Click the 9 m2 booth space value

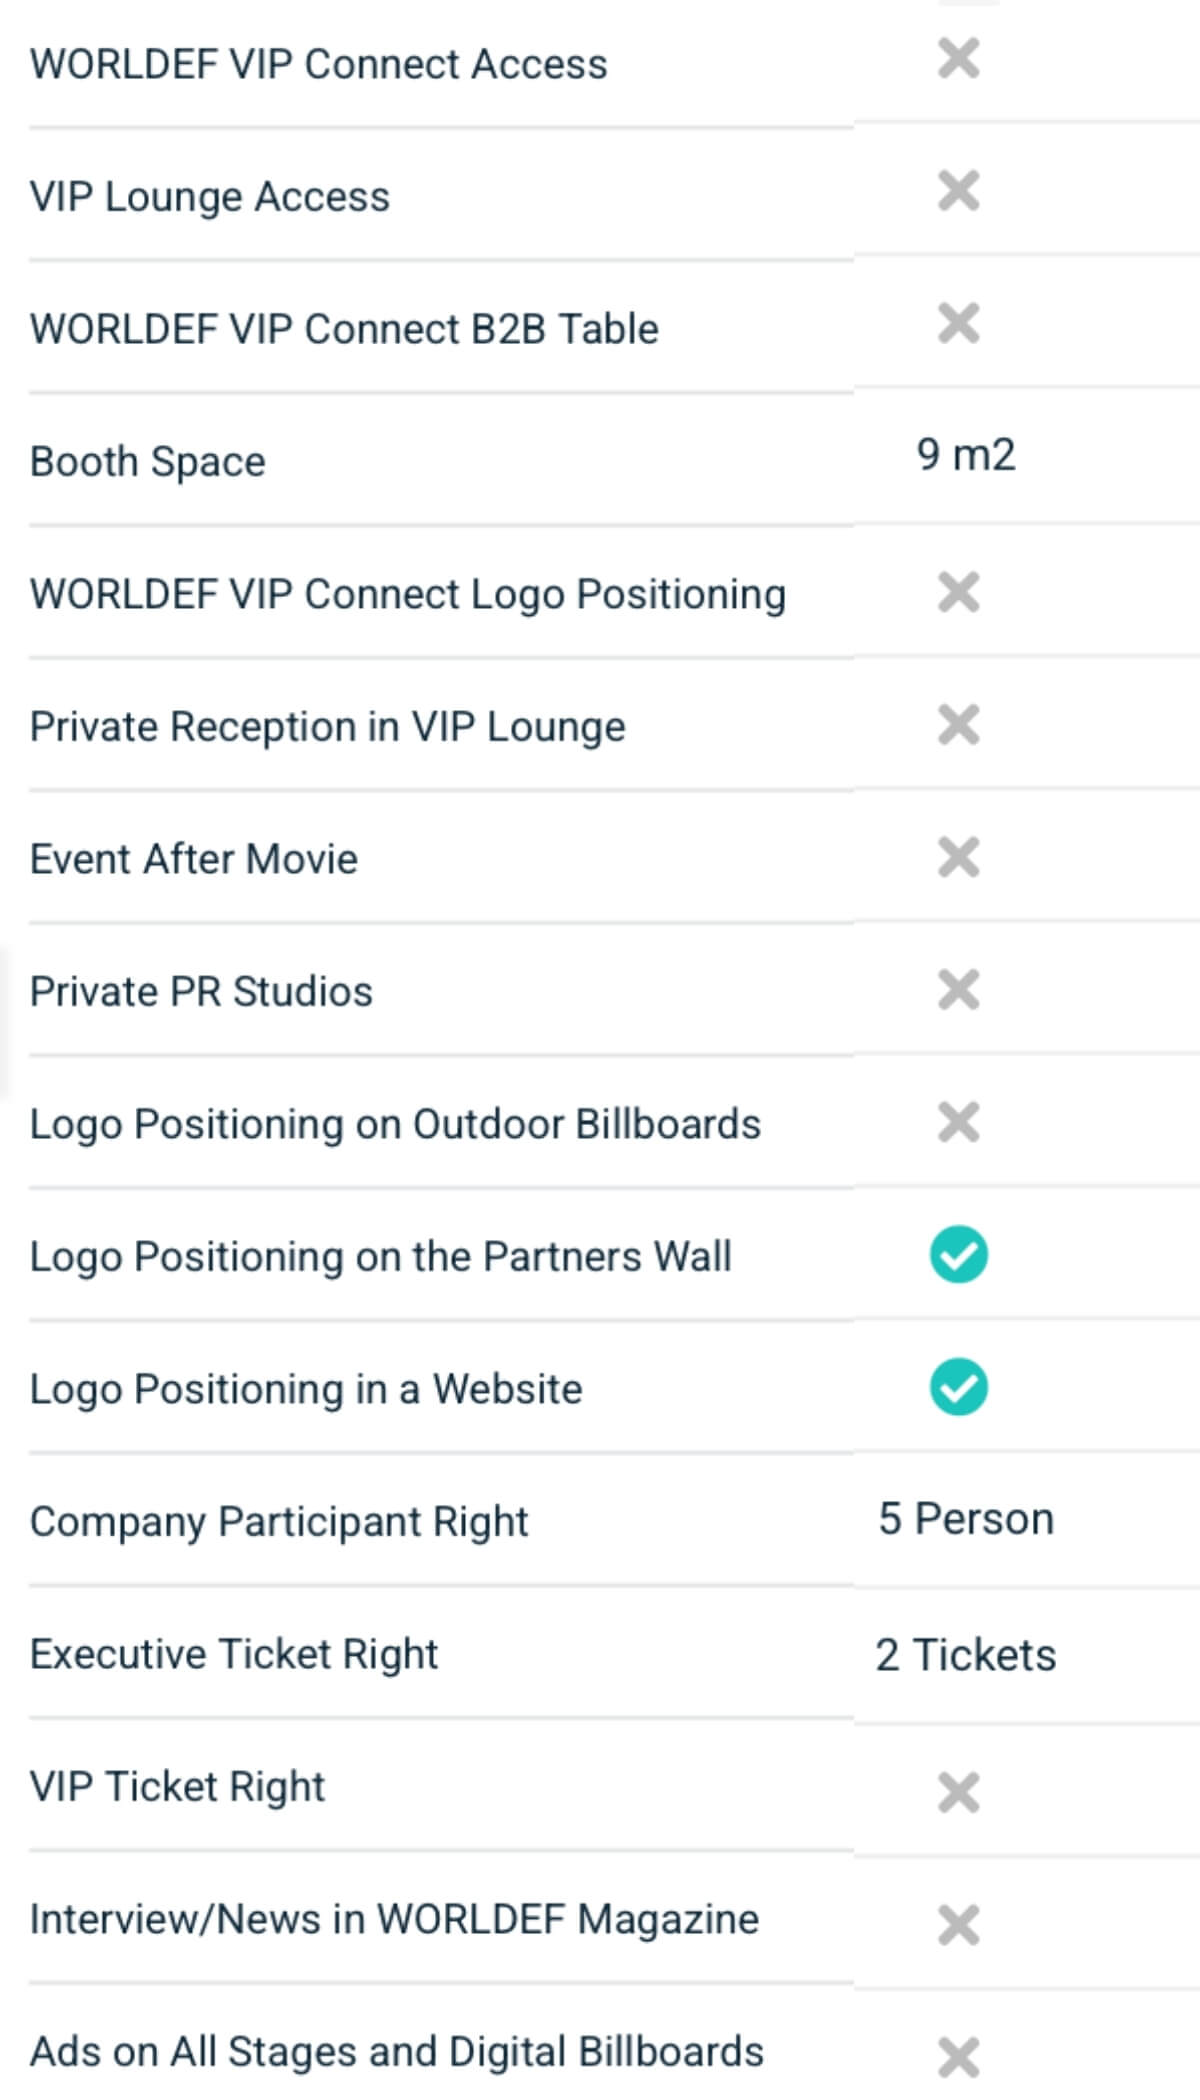[x=965, y=455]
